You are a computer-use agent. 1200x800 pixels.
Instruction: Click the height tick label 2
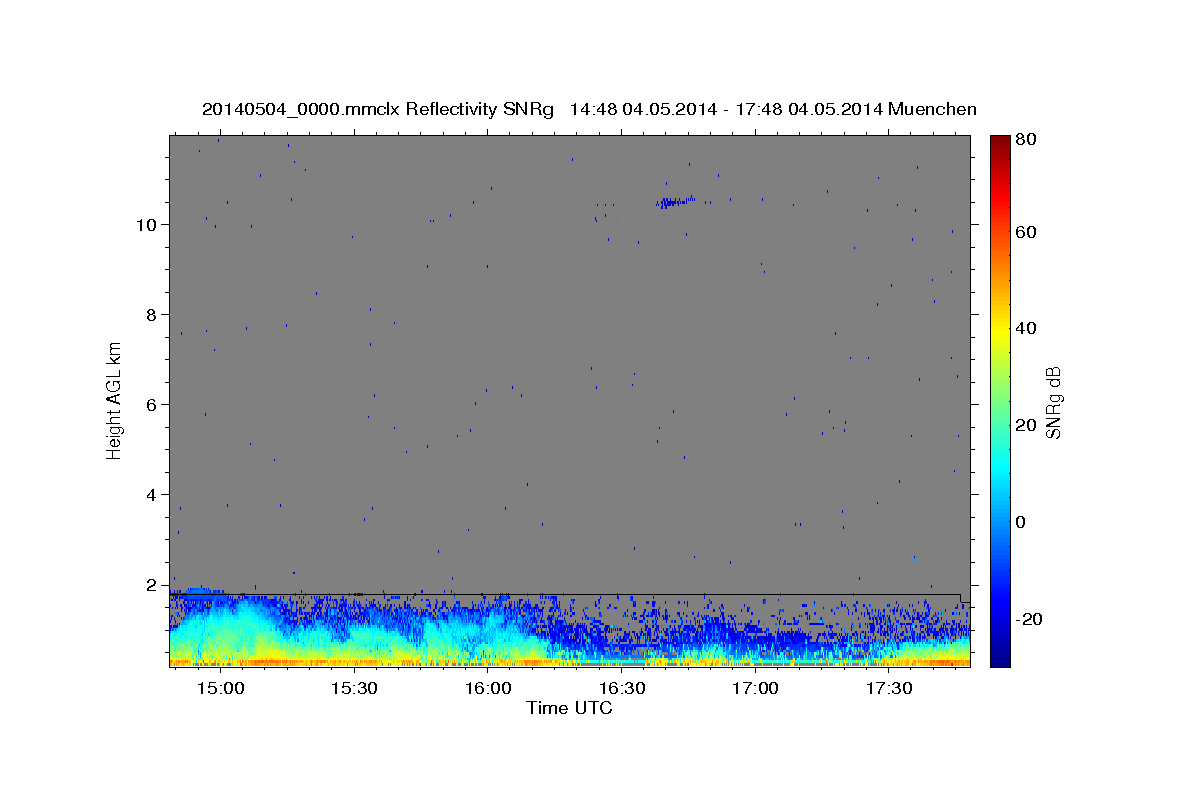pos(152,584)
